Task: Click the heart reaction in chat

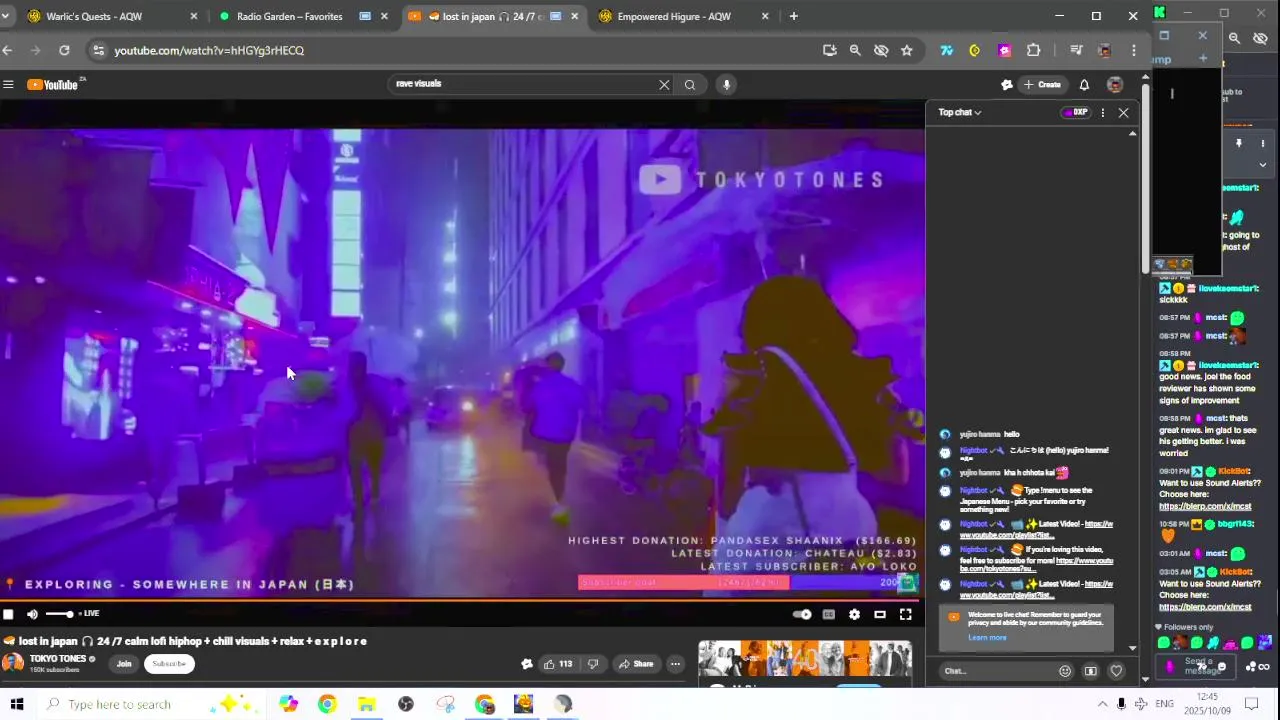Action: (1117, 671)
